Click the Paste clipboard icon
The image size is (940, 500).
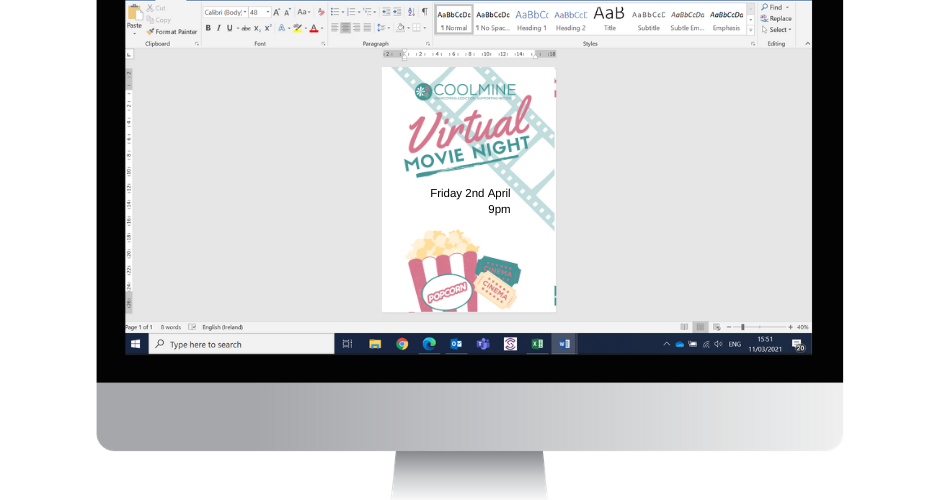134,13
